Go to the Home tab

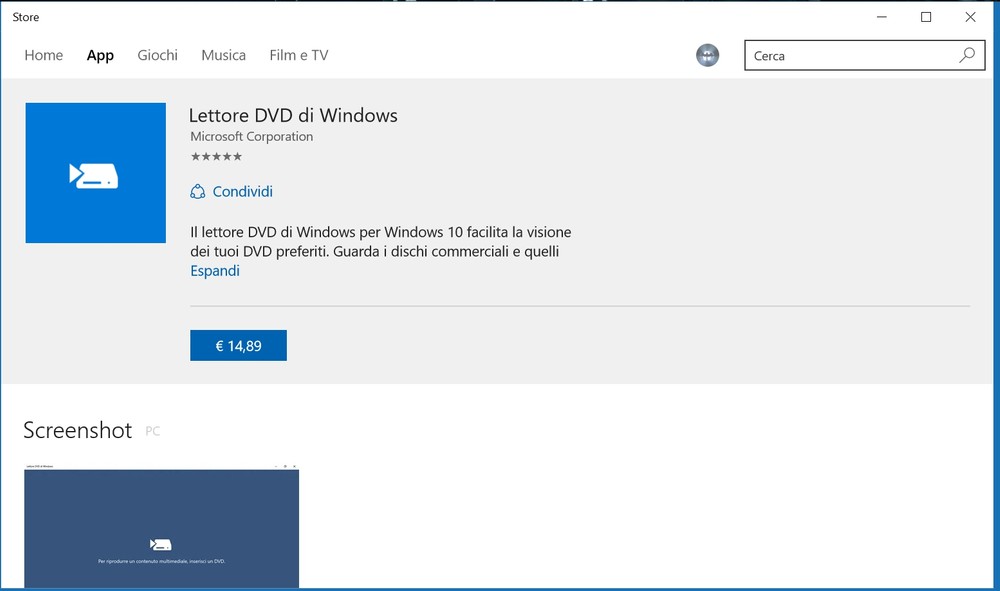(43, 55)
